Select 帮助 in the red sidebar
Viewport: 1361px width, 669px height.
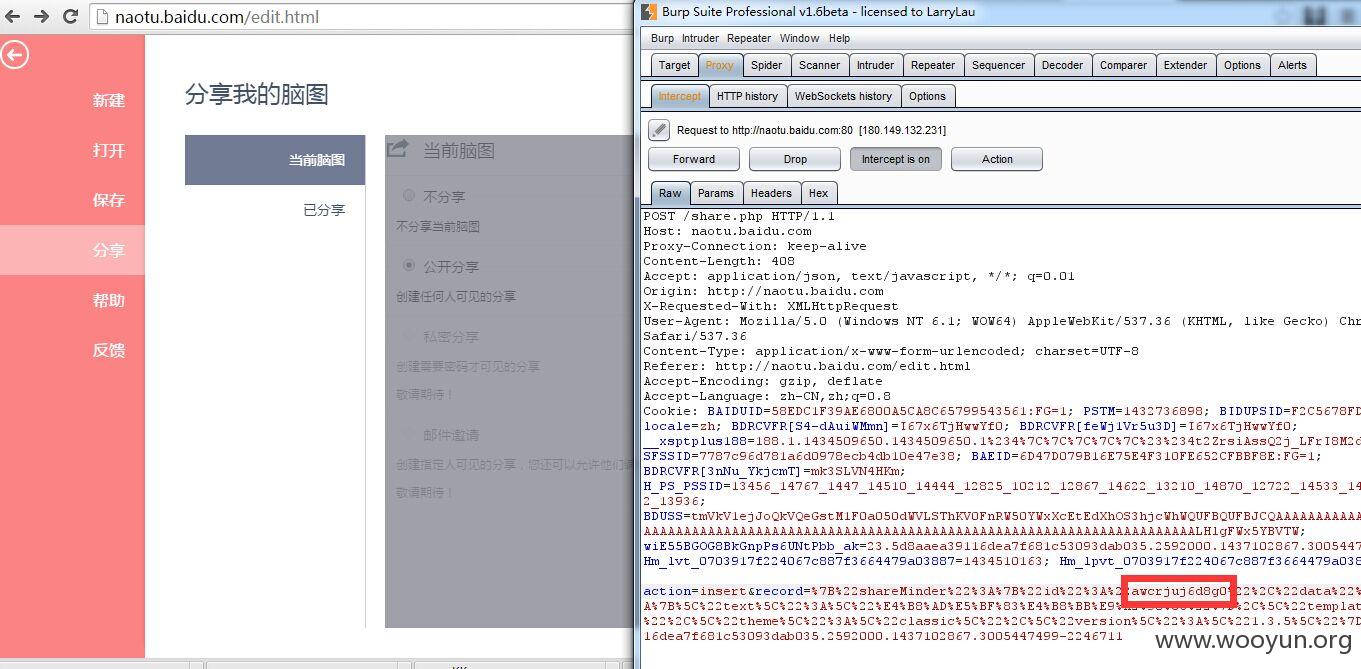pos(109,300)
